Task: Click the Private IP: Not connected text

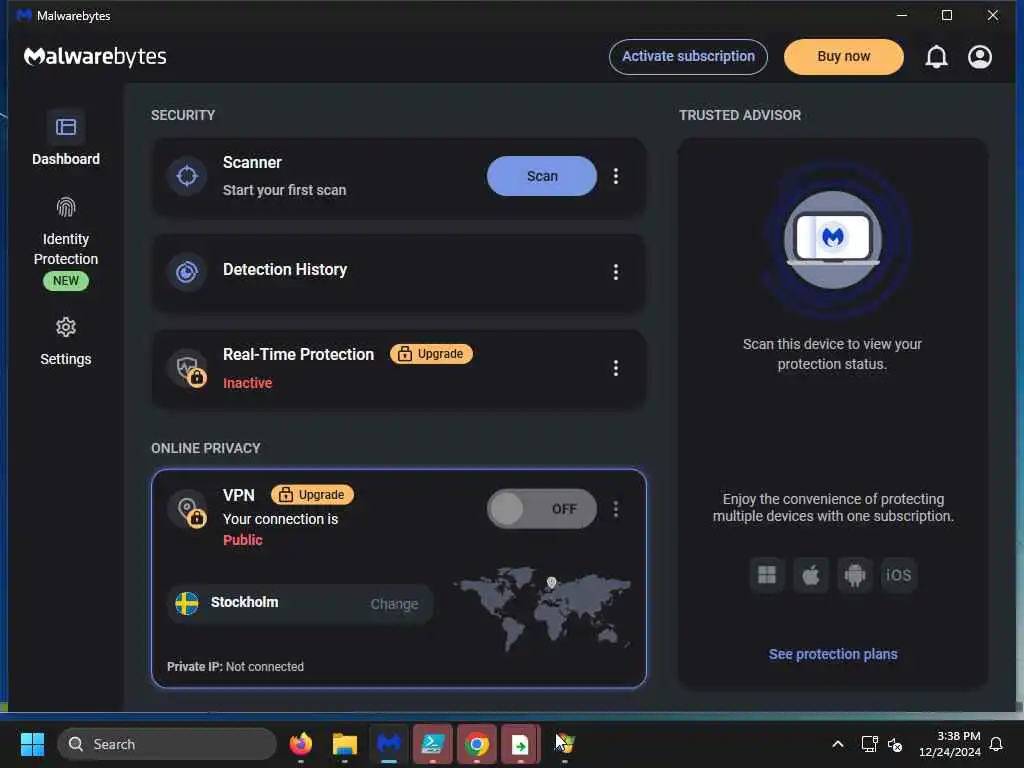Action: pyautogui.click(x=235, y=667)
